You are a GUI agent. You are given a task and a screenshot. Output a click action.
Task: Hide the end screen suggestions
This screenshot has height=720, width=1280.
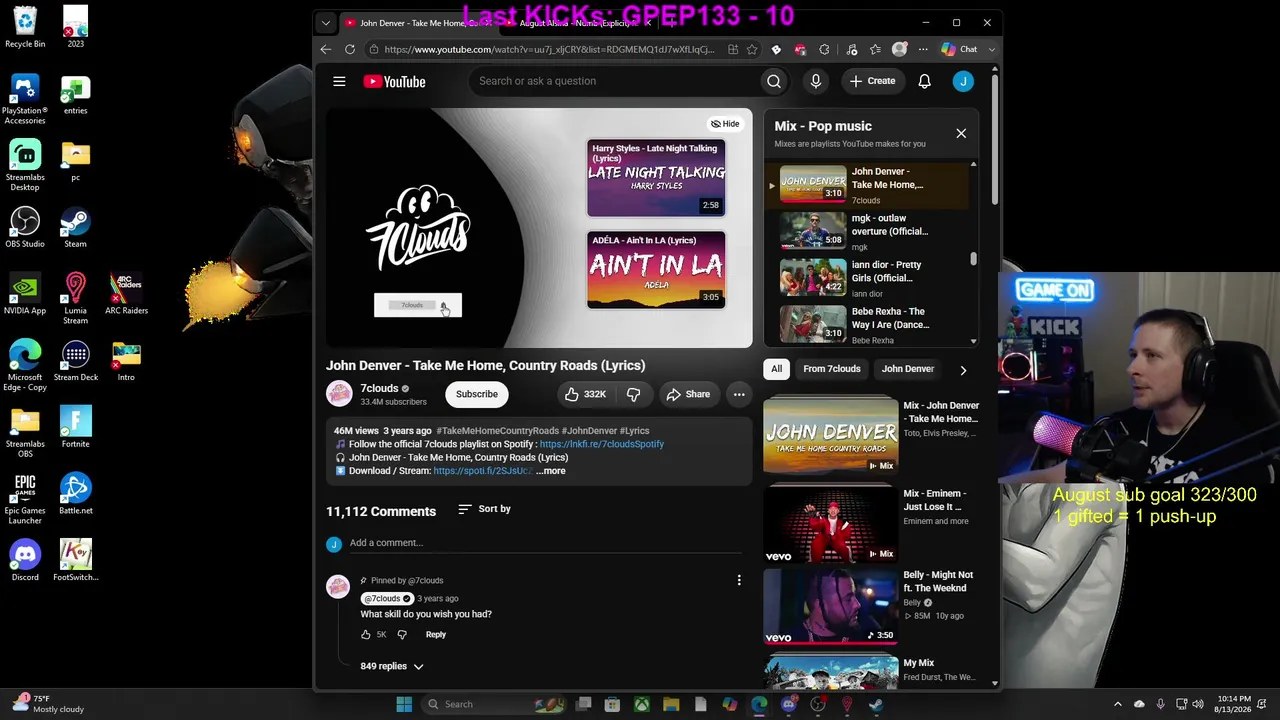coord(725,124)
